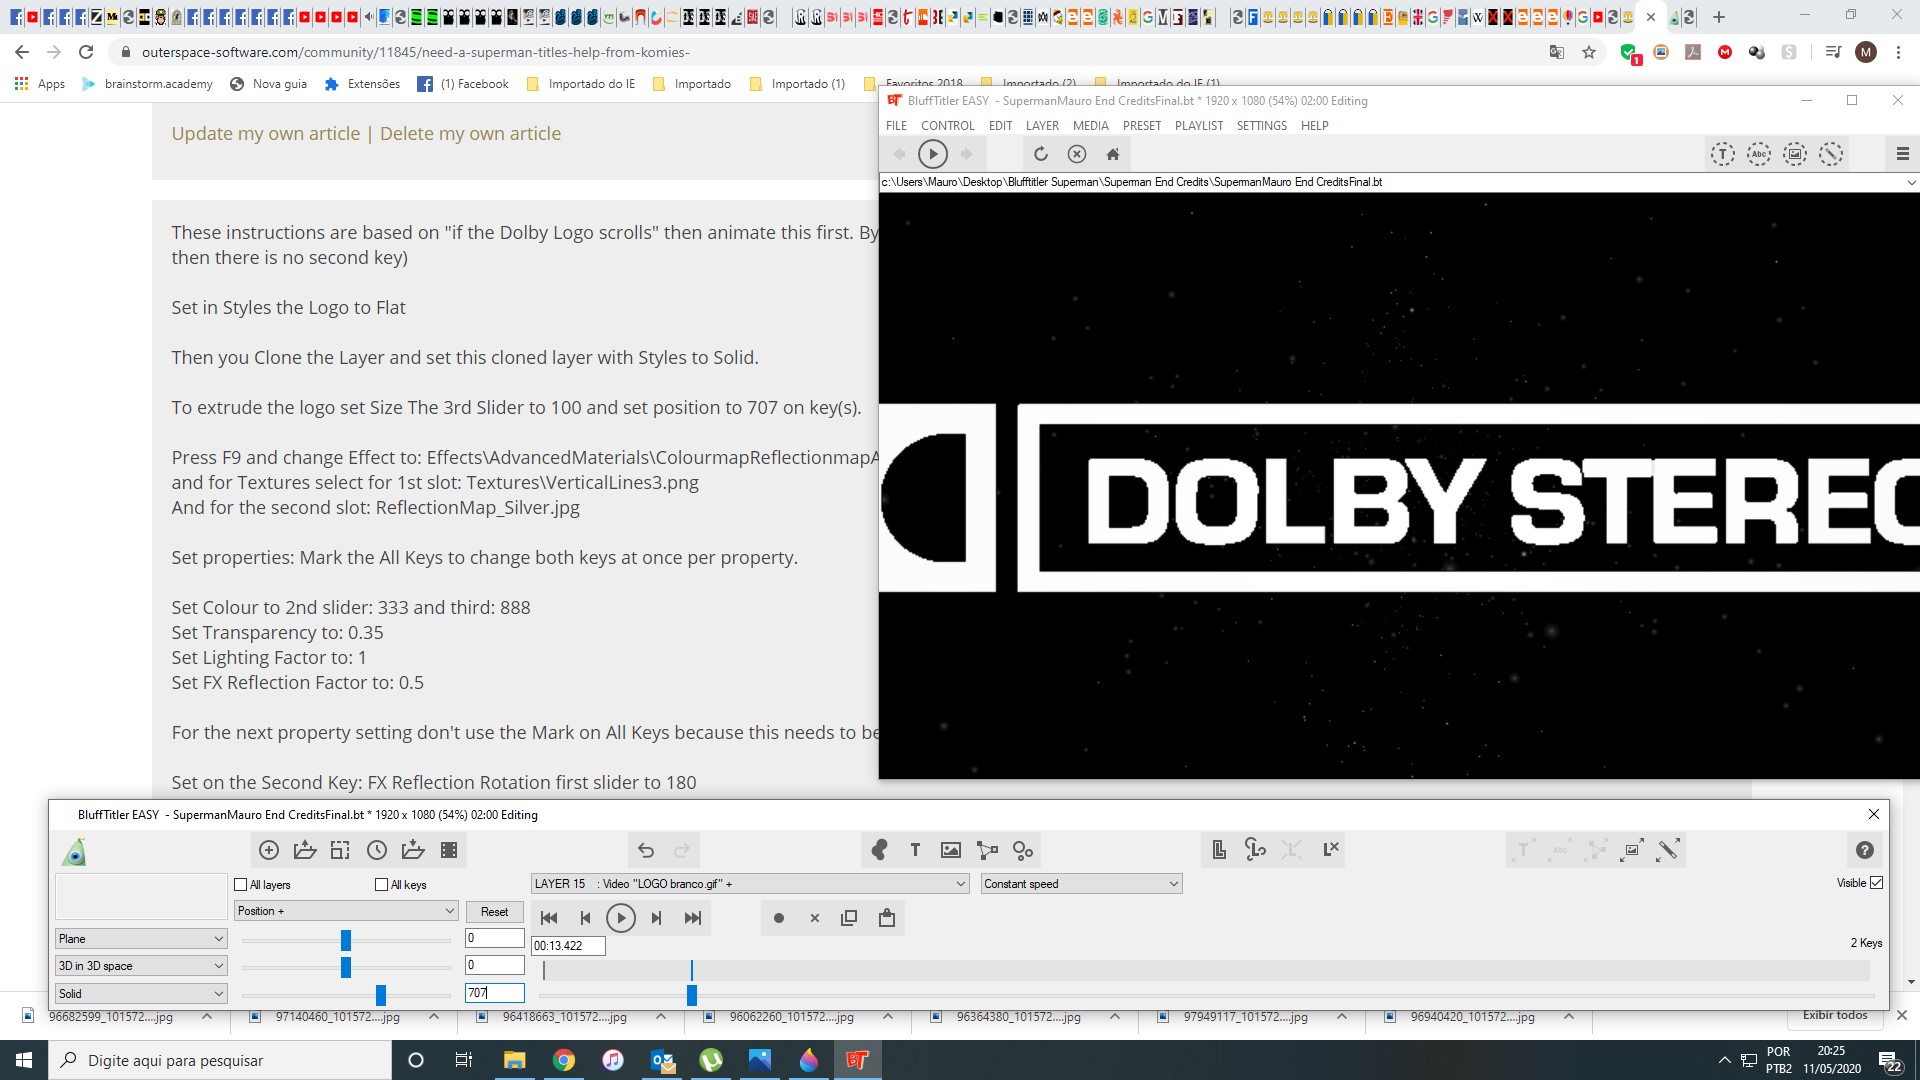The image size is (1920, 1080).
Task: Add a particle layer with circles icon
Action: pos(1023,850)
